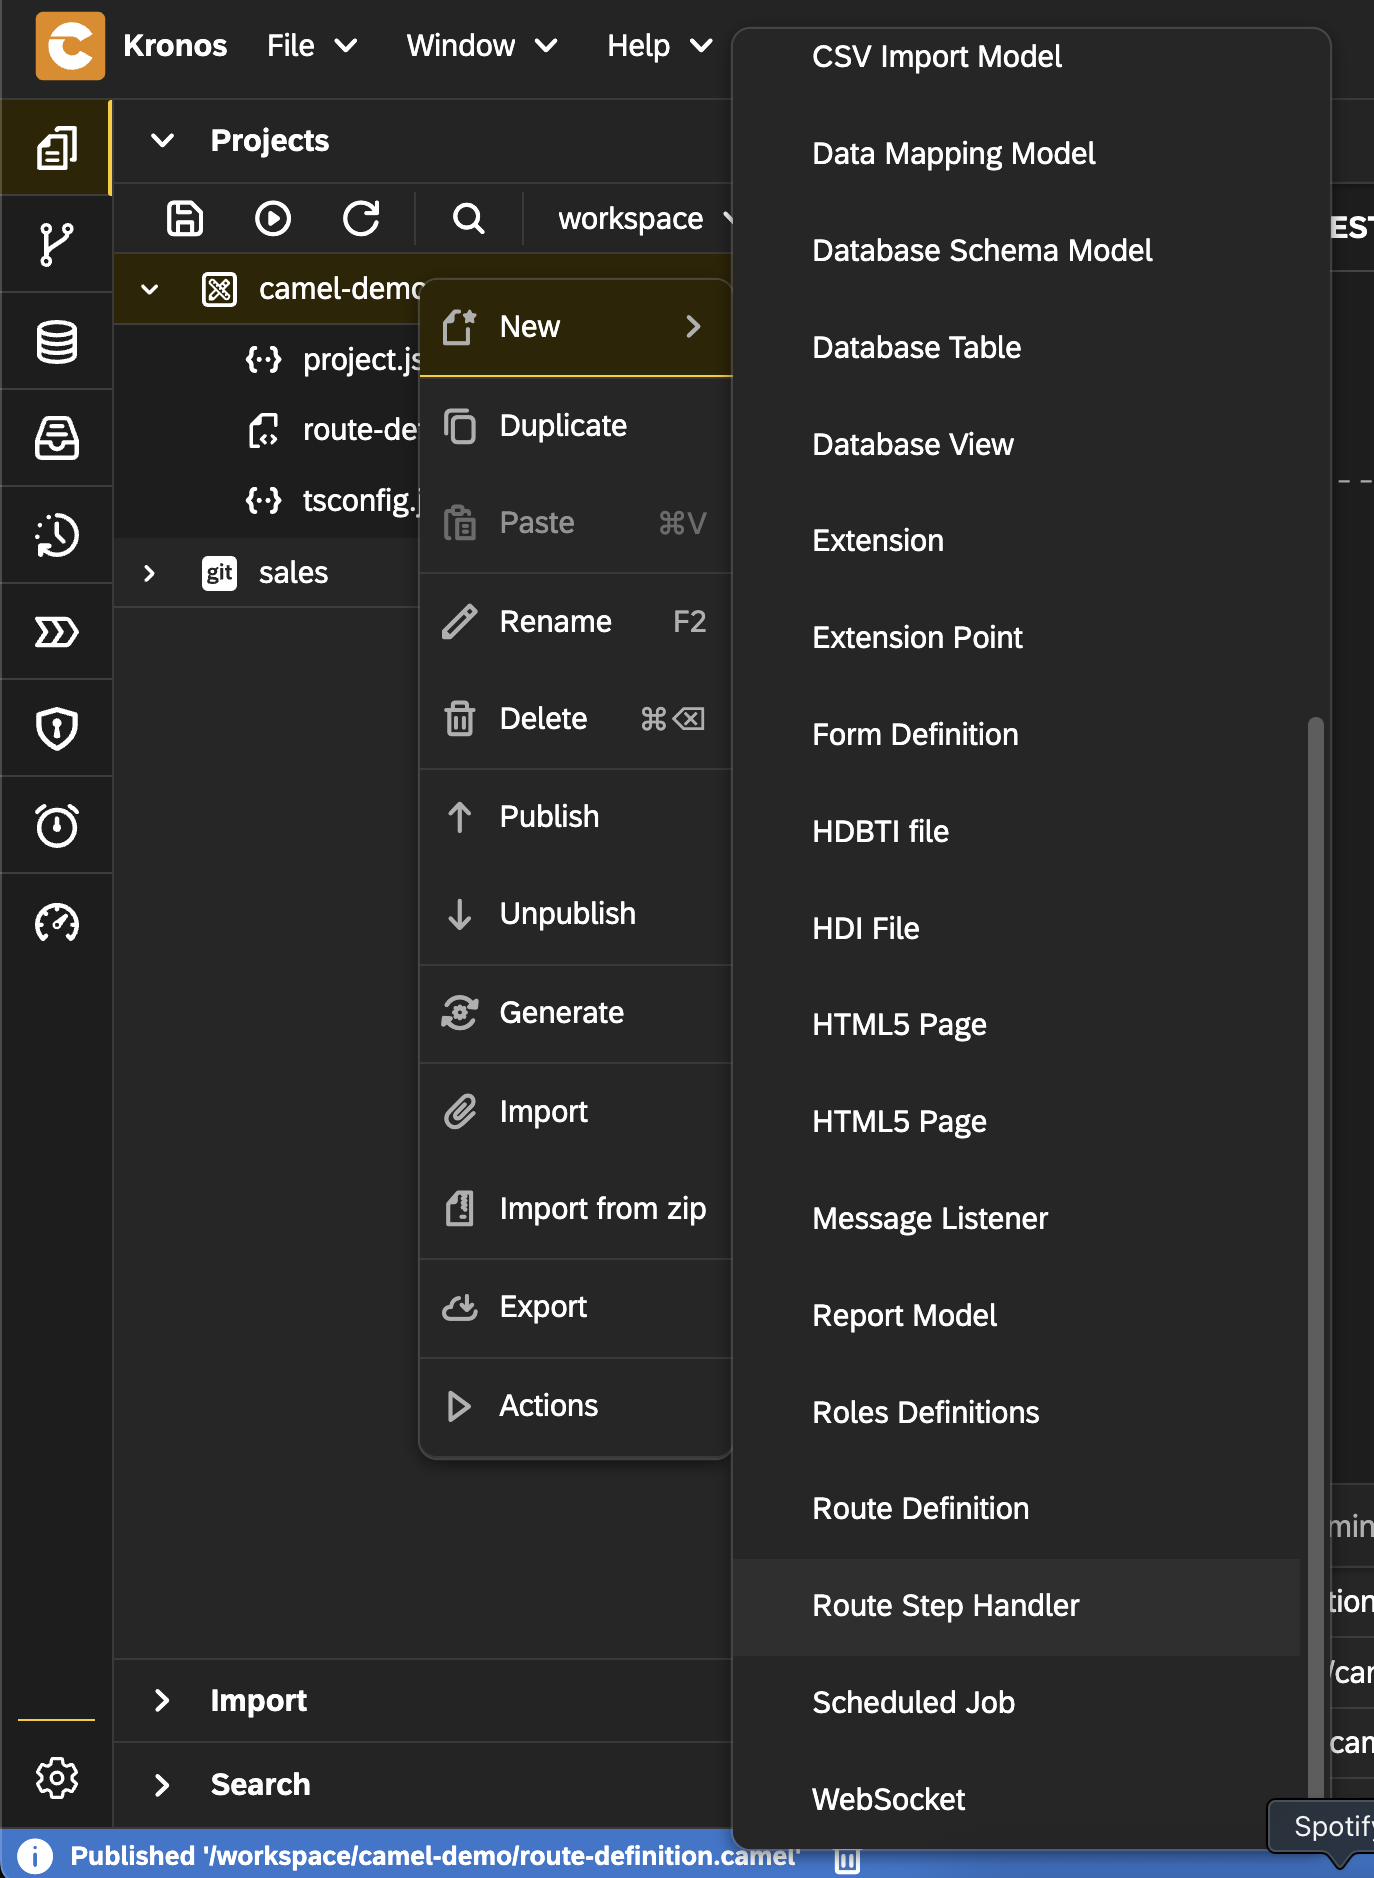Expand the Search panel section
The width and height of the screenshot is (1374, 1878).
coord(162,1785)
